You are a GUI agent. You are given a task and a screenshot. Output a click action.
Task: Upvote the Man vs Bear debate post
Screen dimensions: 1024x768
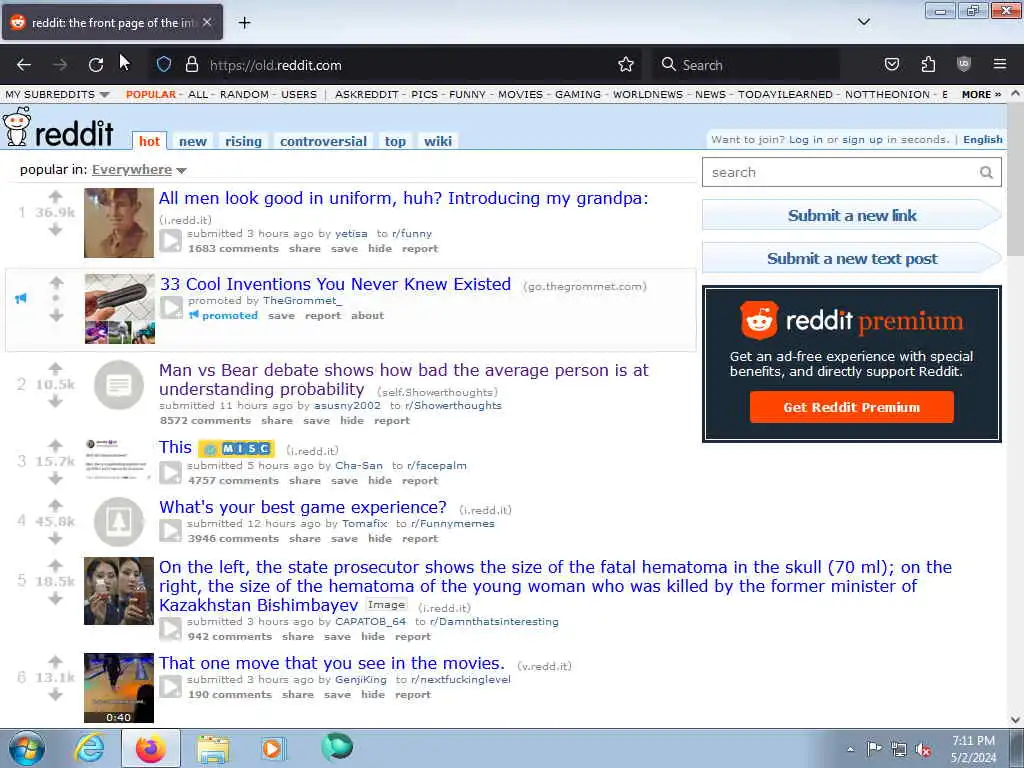(56, 368)
